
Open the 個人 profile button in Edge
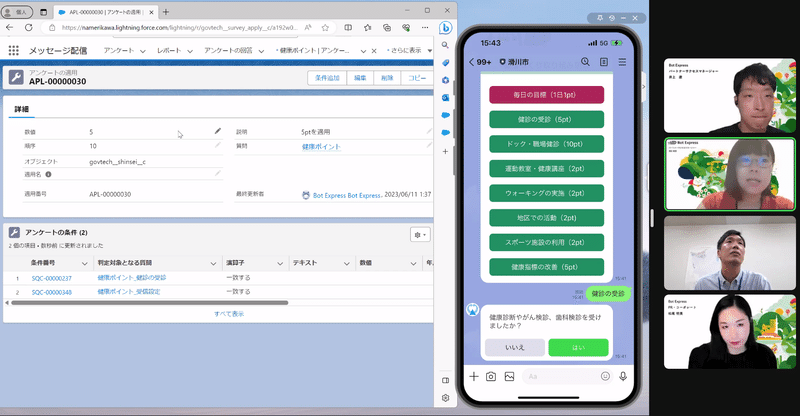[16, 12]
